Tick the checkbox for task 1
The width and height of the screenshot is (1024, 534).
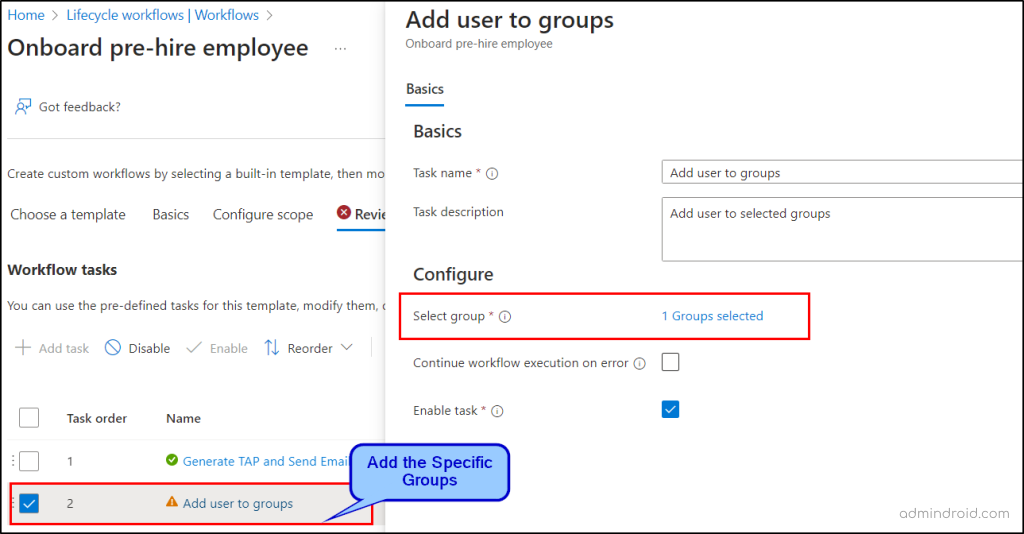[x=29, y=461]
